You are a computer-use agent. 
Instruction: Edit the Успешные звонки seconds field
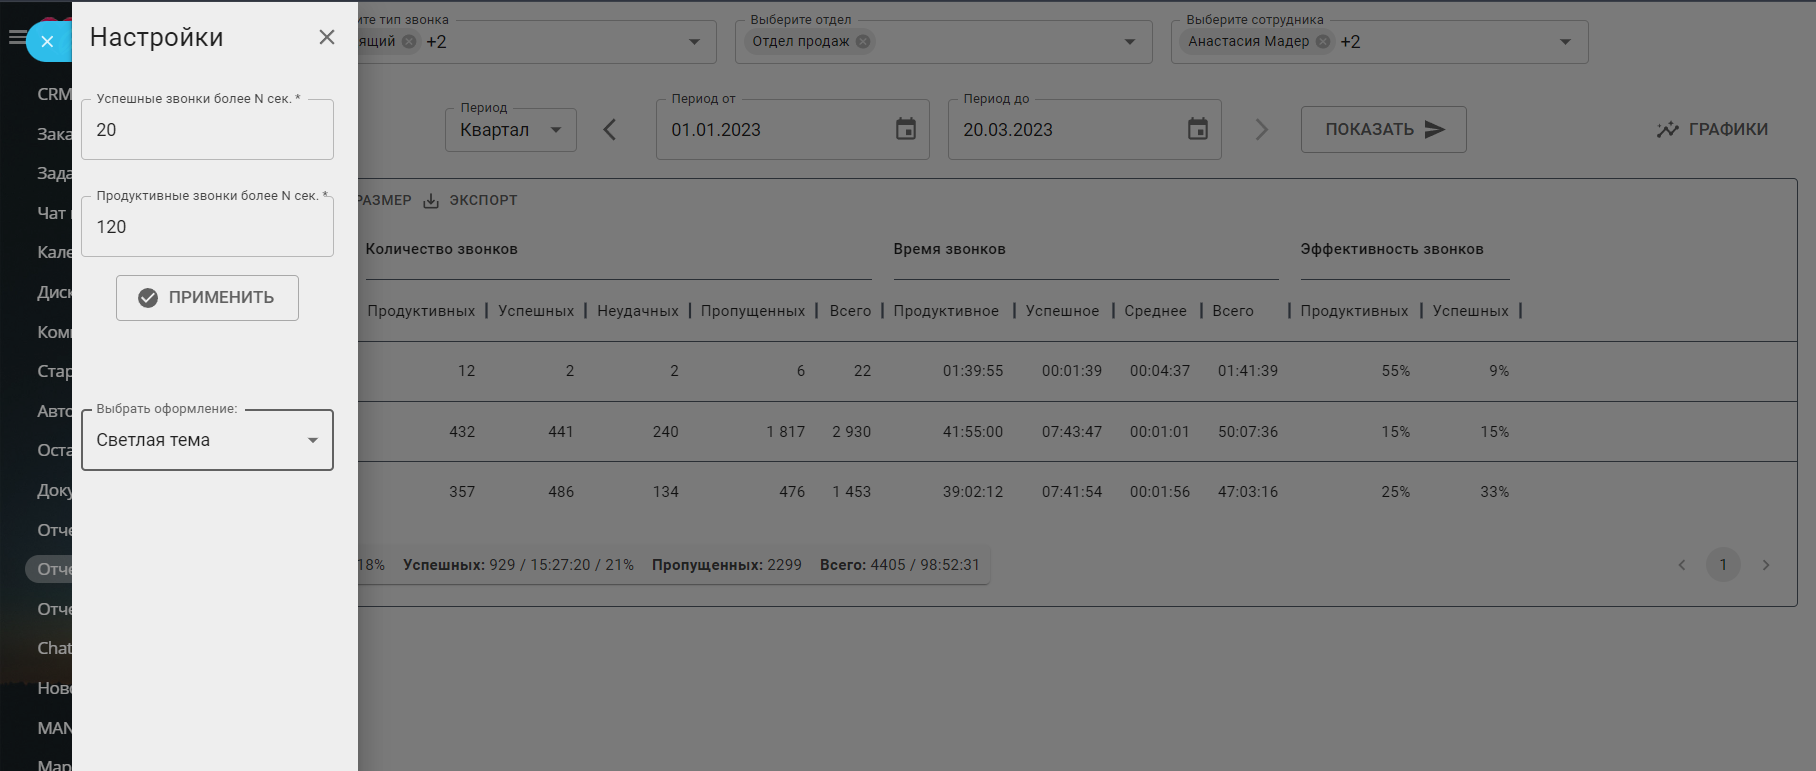(x=207, y=130)
